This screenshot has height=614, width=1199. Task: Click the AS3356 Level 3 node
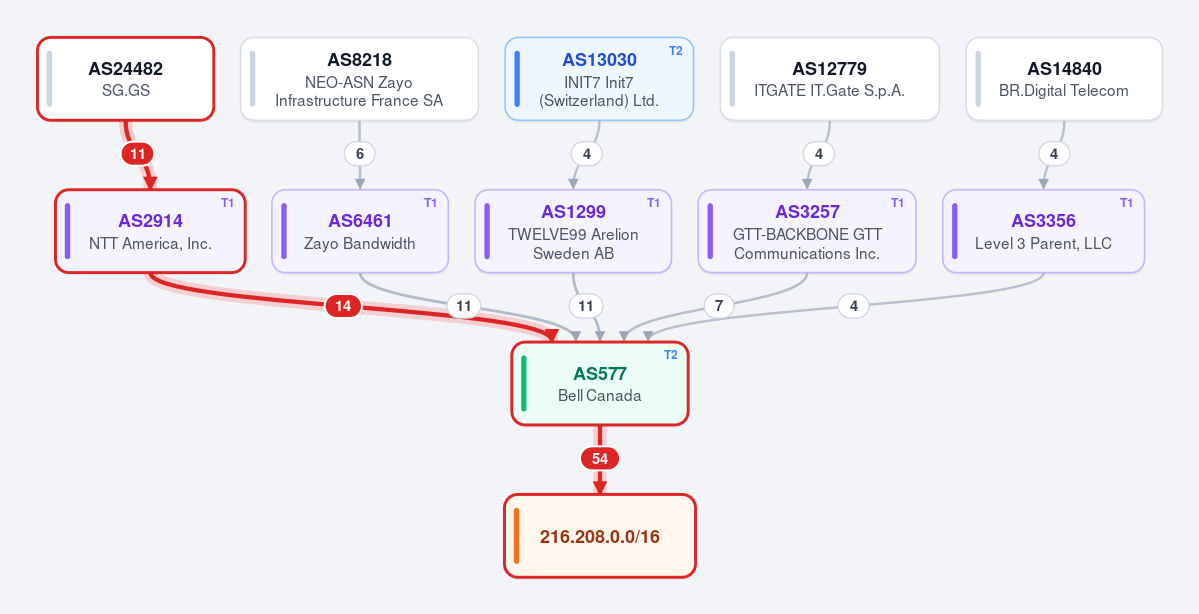(x=1044, y=231)
